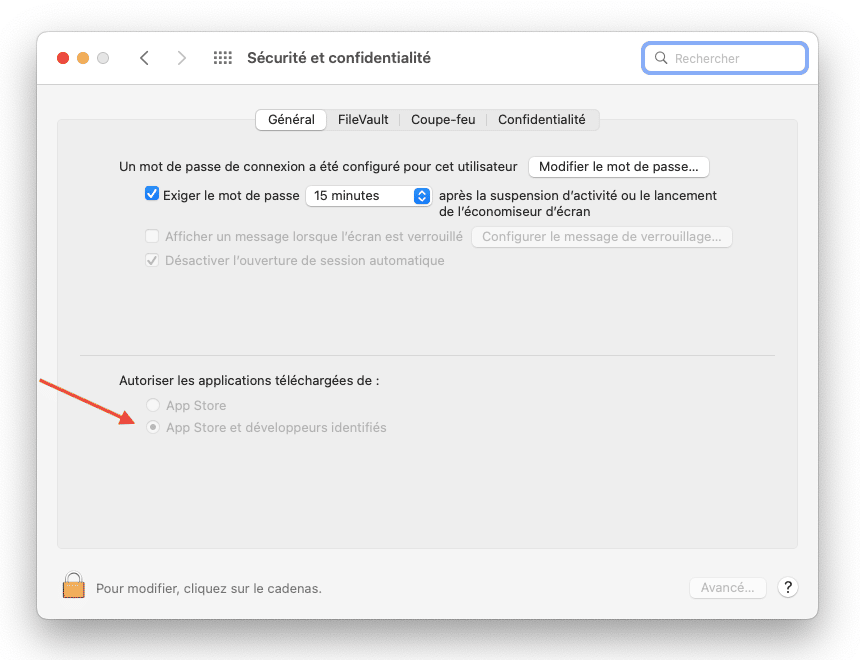Image resolution: width=860 pixels, height=660 pixels.
Task: Open the '15 minutes' delay dropdown
Action: [x=369, y=196]
